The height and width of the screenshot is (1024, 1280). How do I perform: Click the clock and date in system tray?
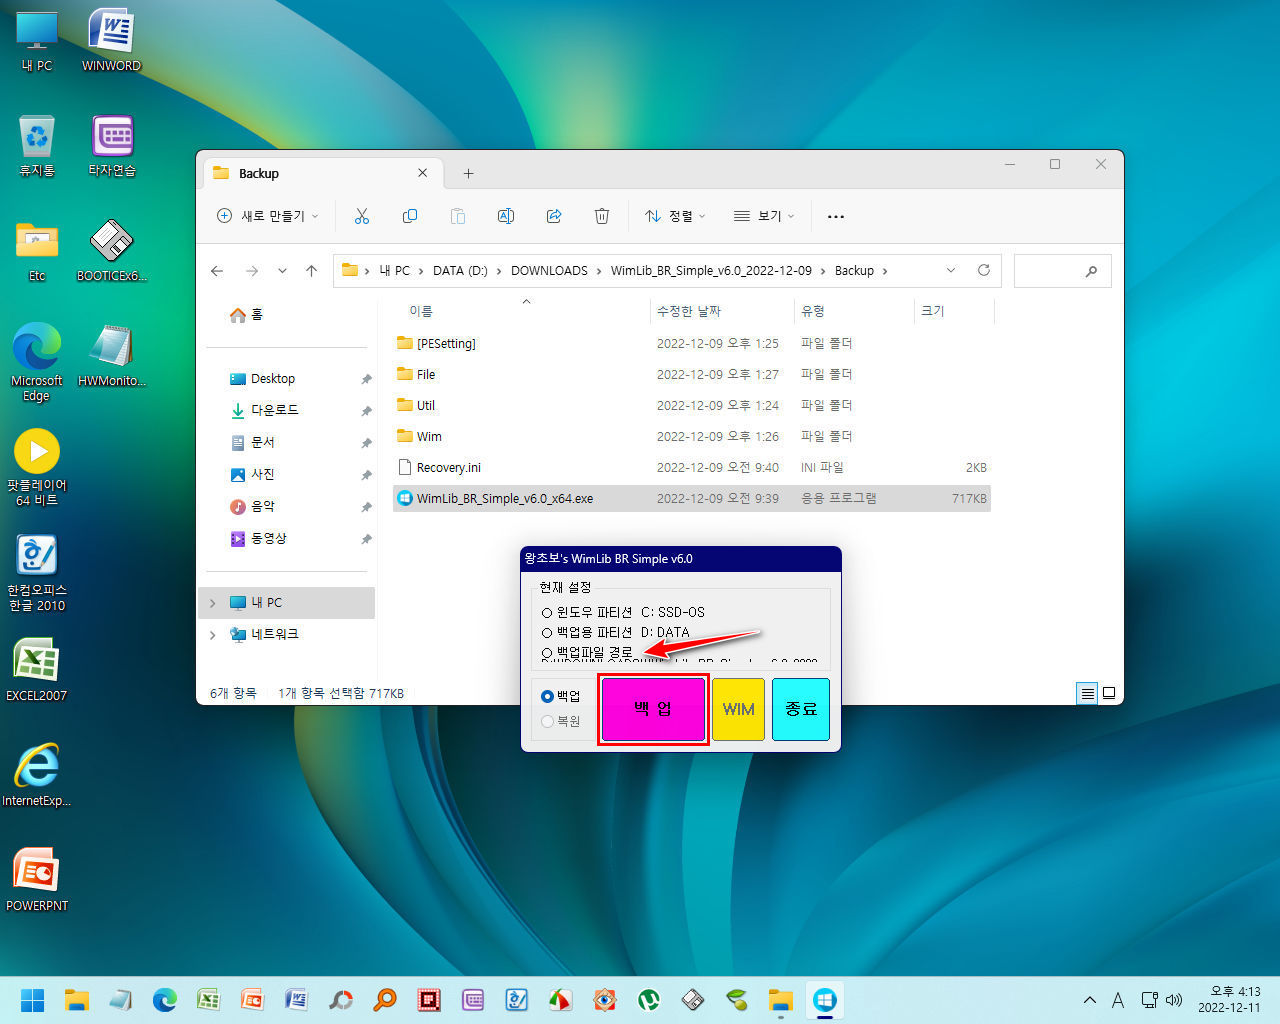(x=1229, y=1000)
